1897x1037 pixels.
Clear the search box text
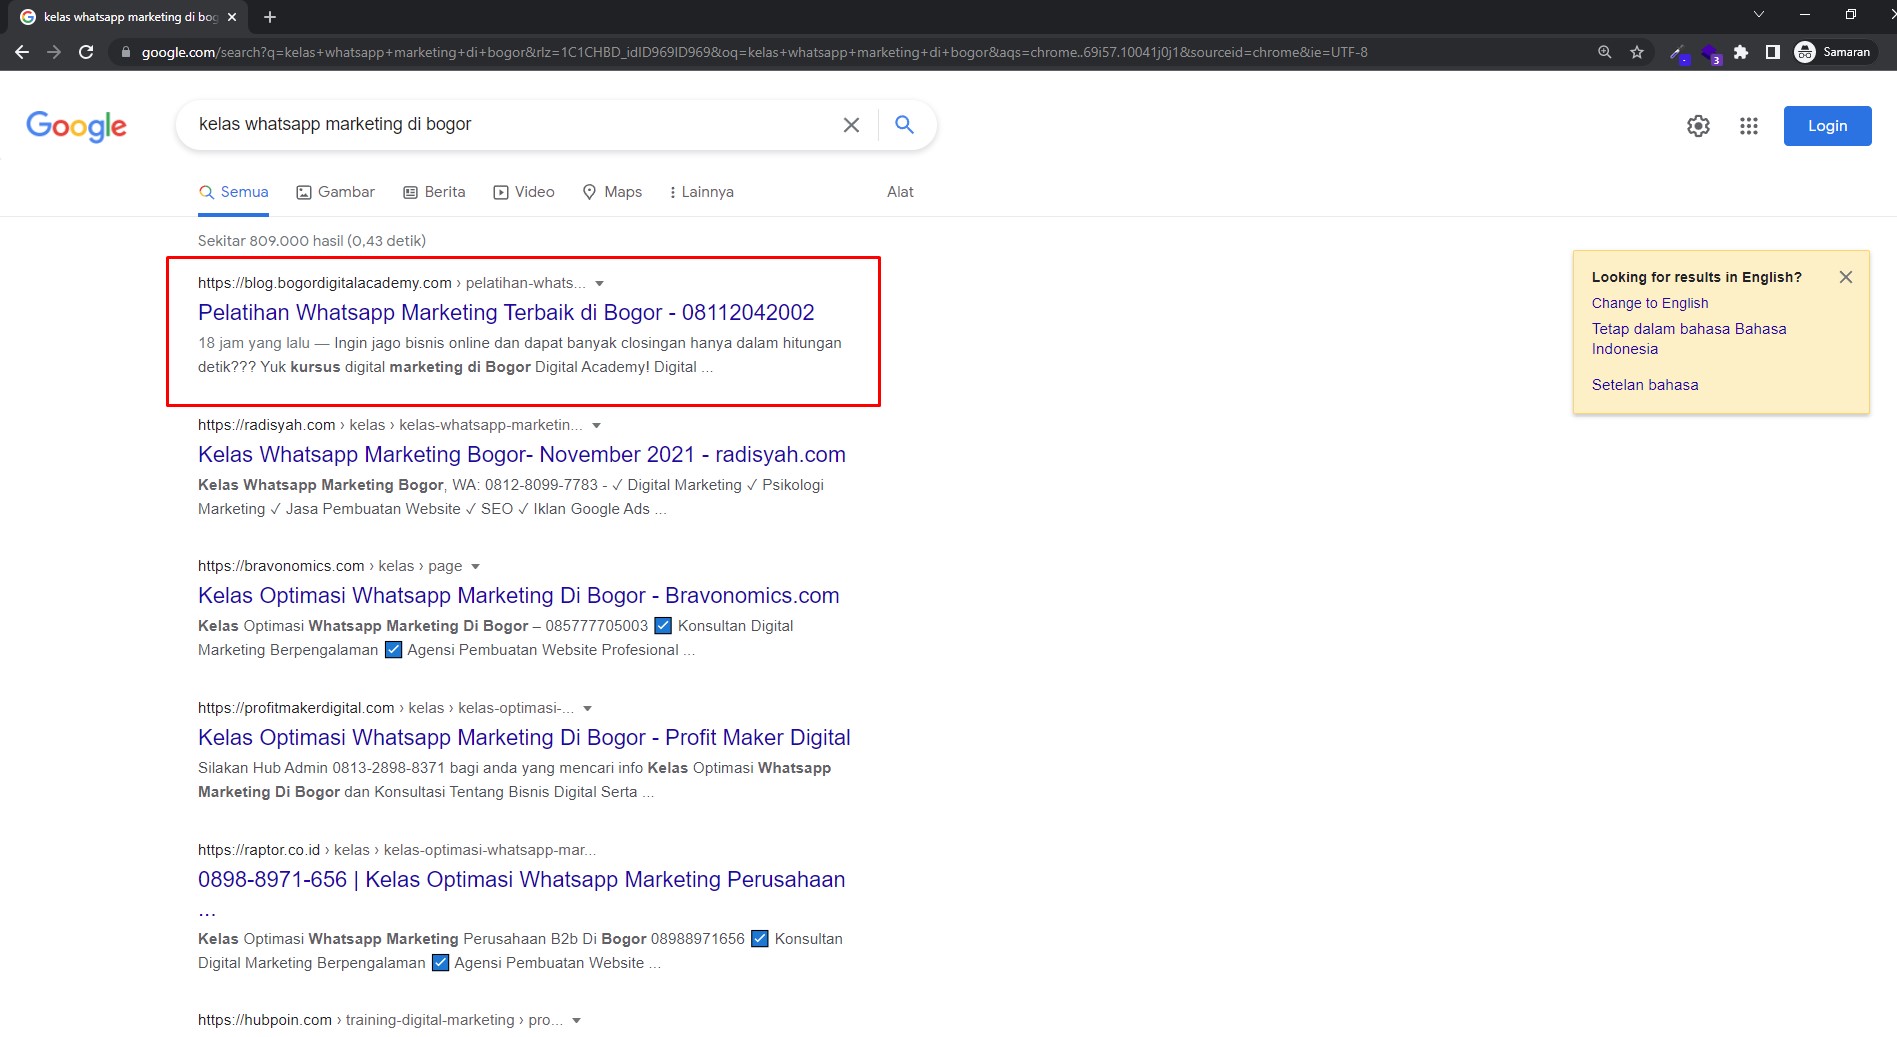coord(851,125)
